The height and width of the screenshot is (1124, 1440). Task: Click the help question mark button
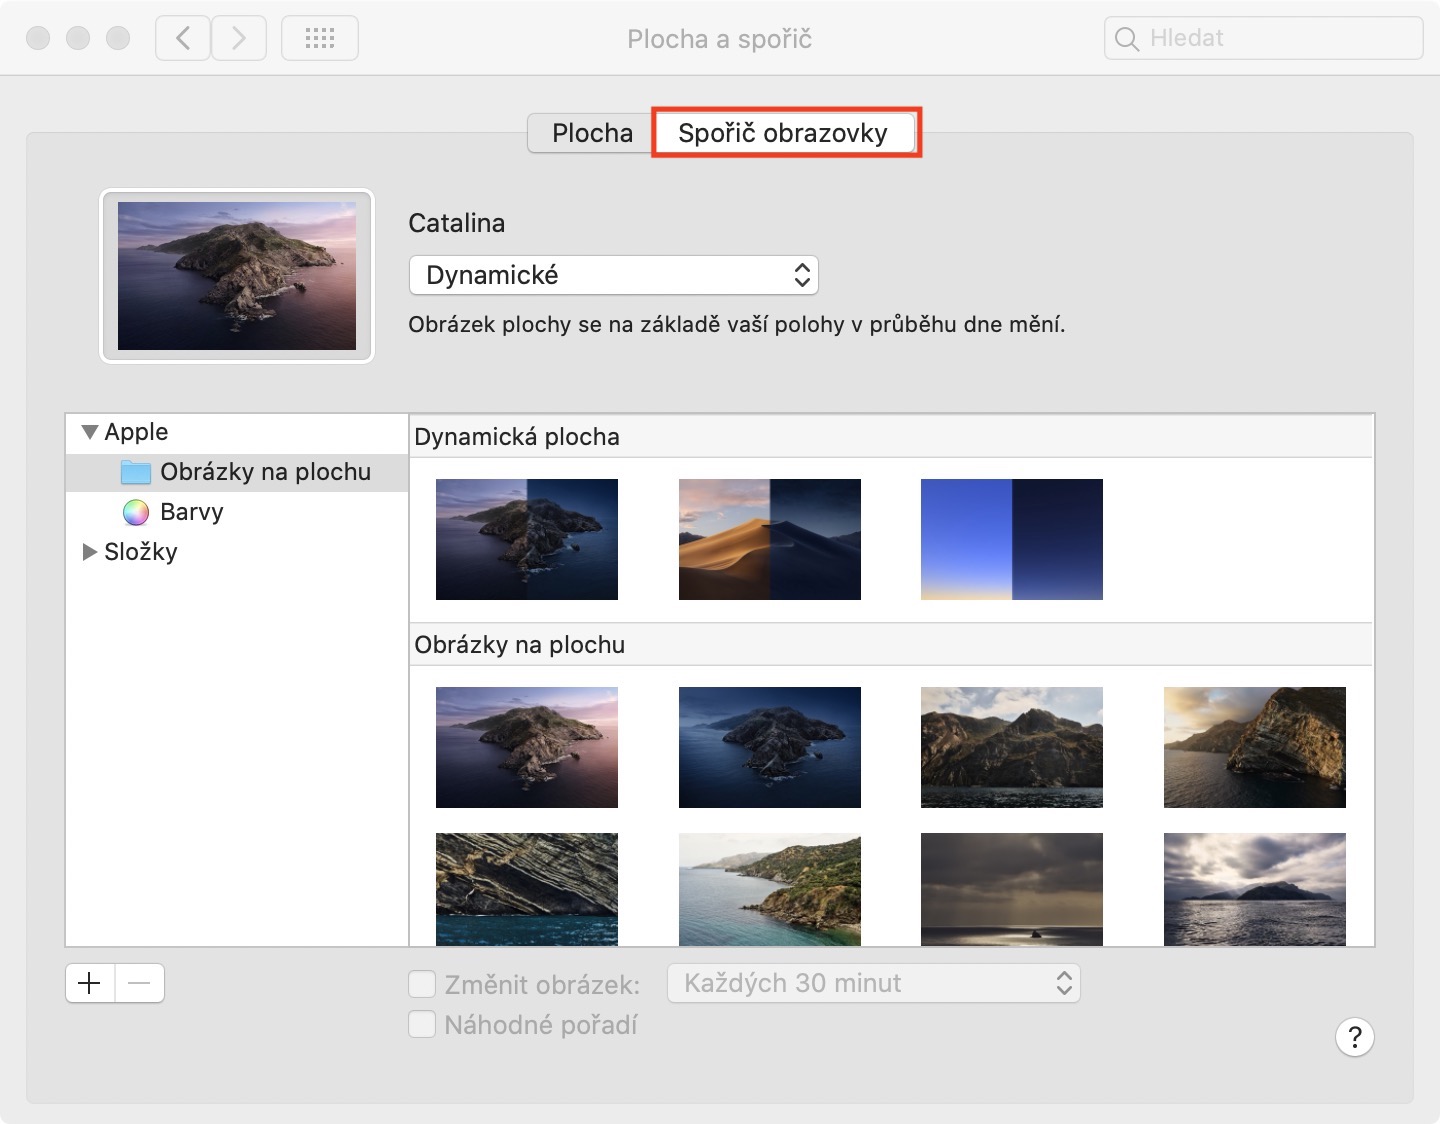coord(1354,1037)
